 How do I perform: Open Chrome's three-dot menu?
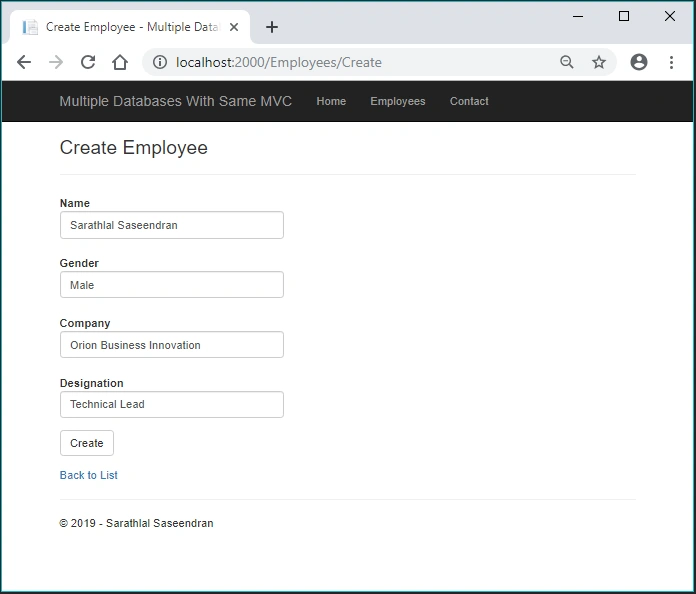click(x=671, y=62)
